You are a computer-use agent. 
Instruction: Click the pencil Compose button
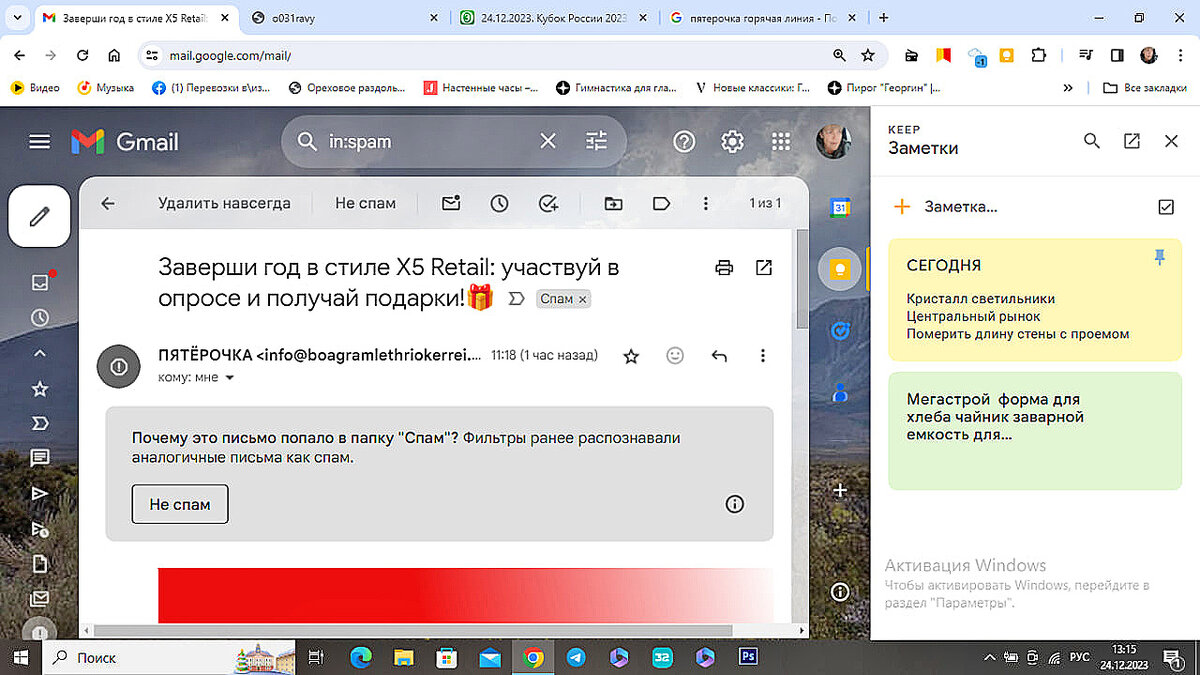tap(39, 216)
